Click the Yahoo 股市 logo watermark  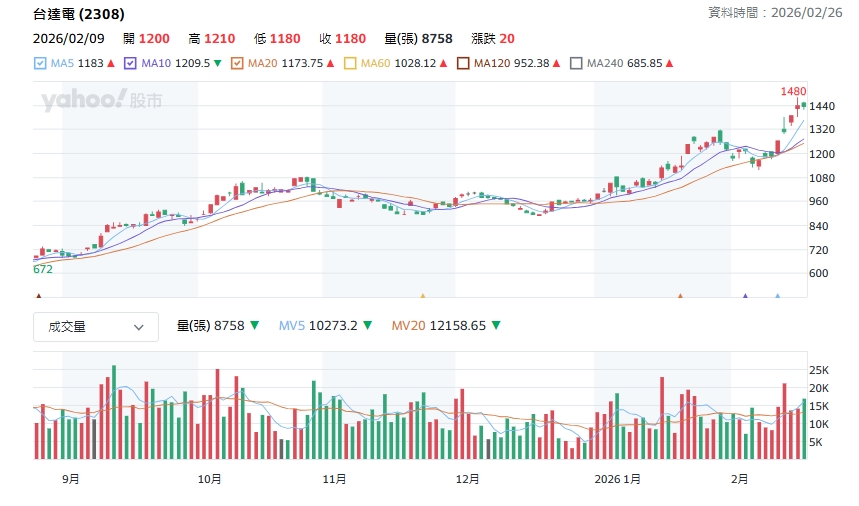[x=101, y=100]
